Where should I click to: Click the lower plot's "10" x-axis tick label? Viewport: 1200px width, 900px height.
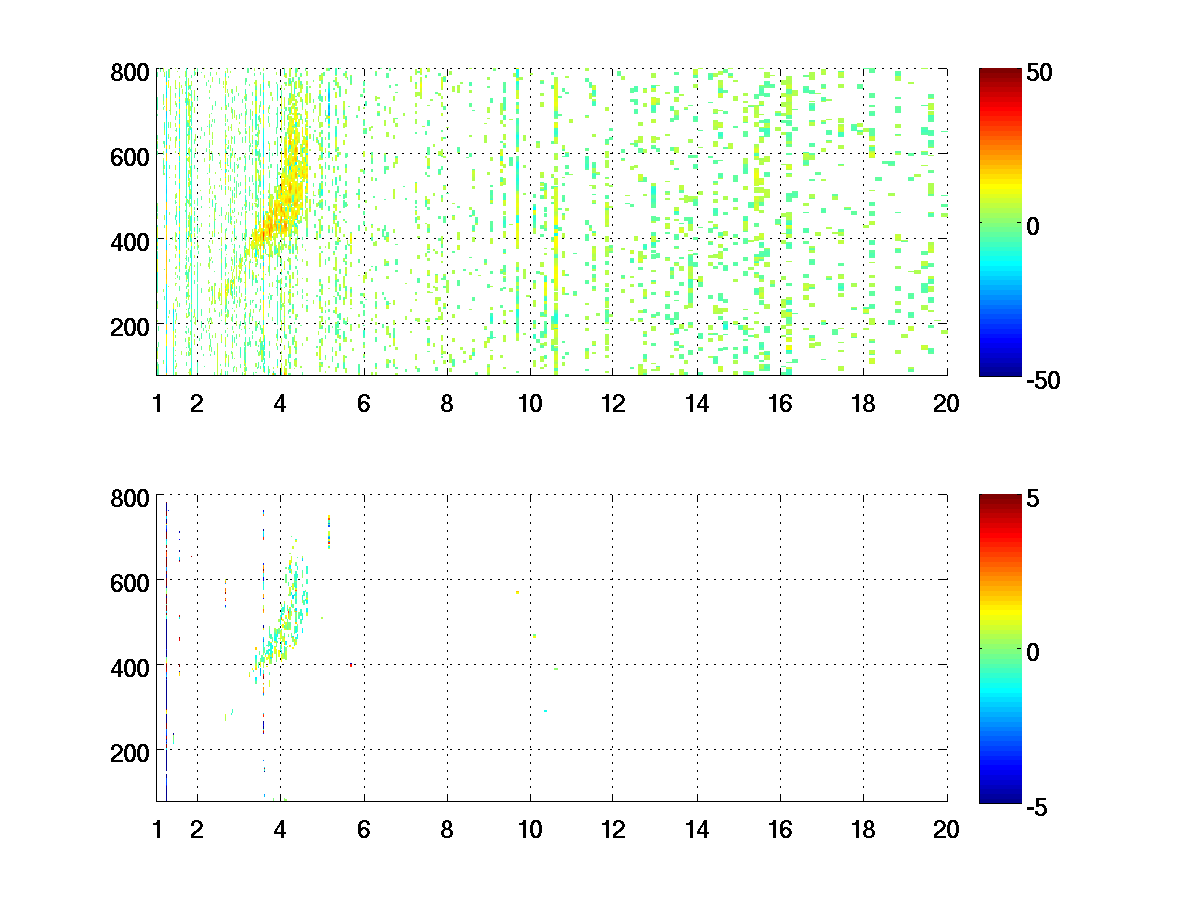tap(530, 830)
